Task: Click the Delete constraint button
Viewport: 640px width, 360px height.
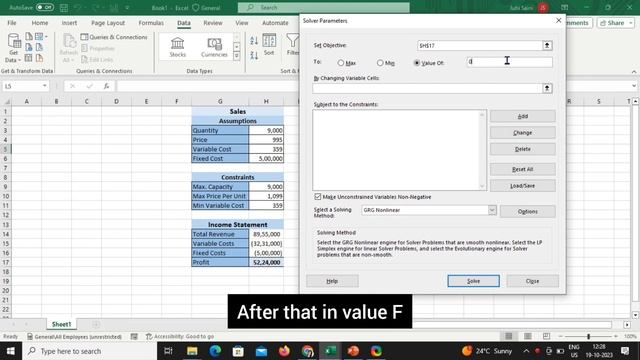Action: pos(522,149)
